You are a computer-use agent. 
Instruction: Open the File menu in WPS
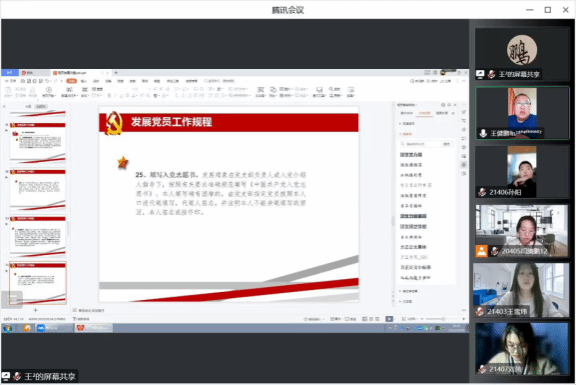coord(11,81)
